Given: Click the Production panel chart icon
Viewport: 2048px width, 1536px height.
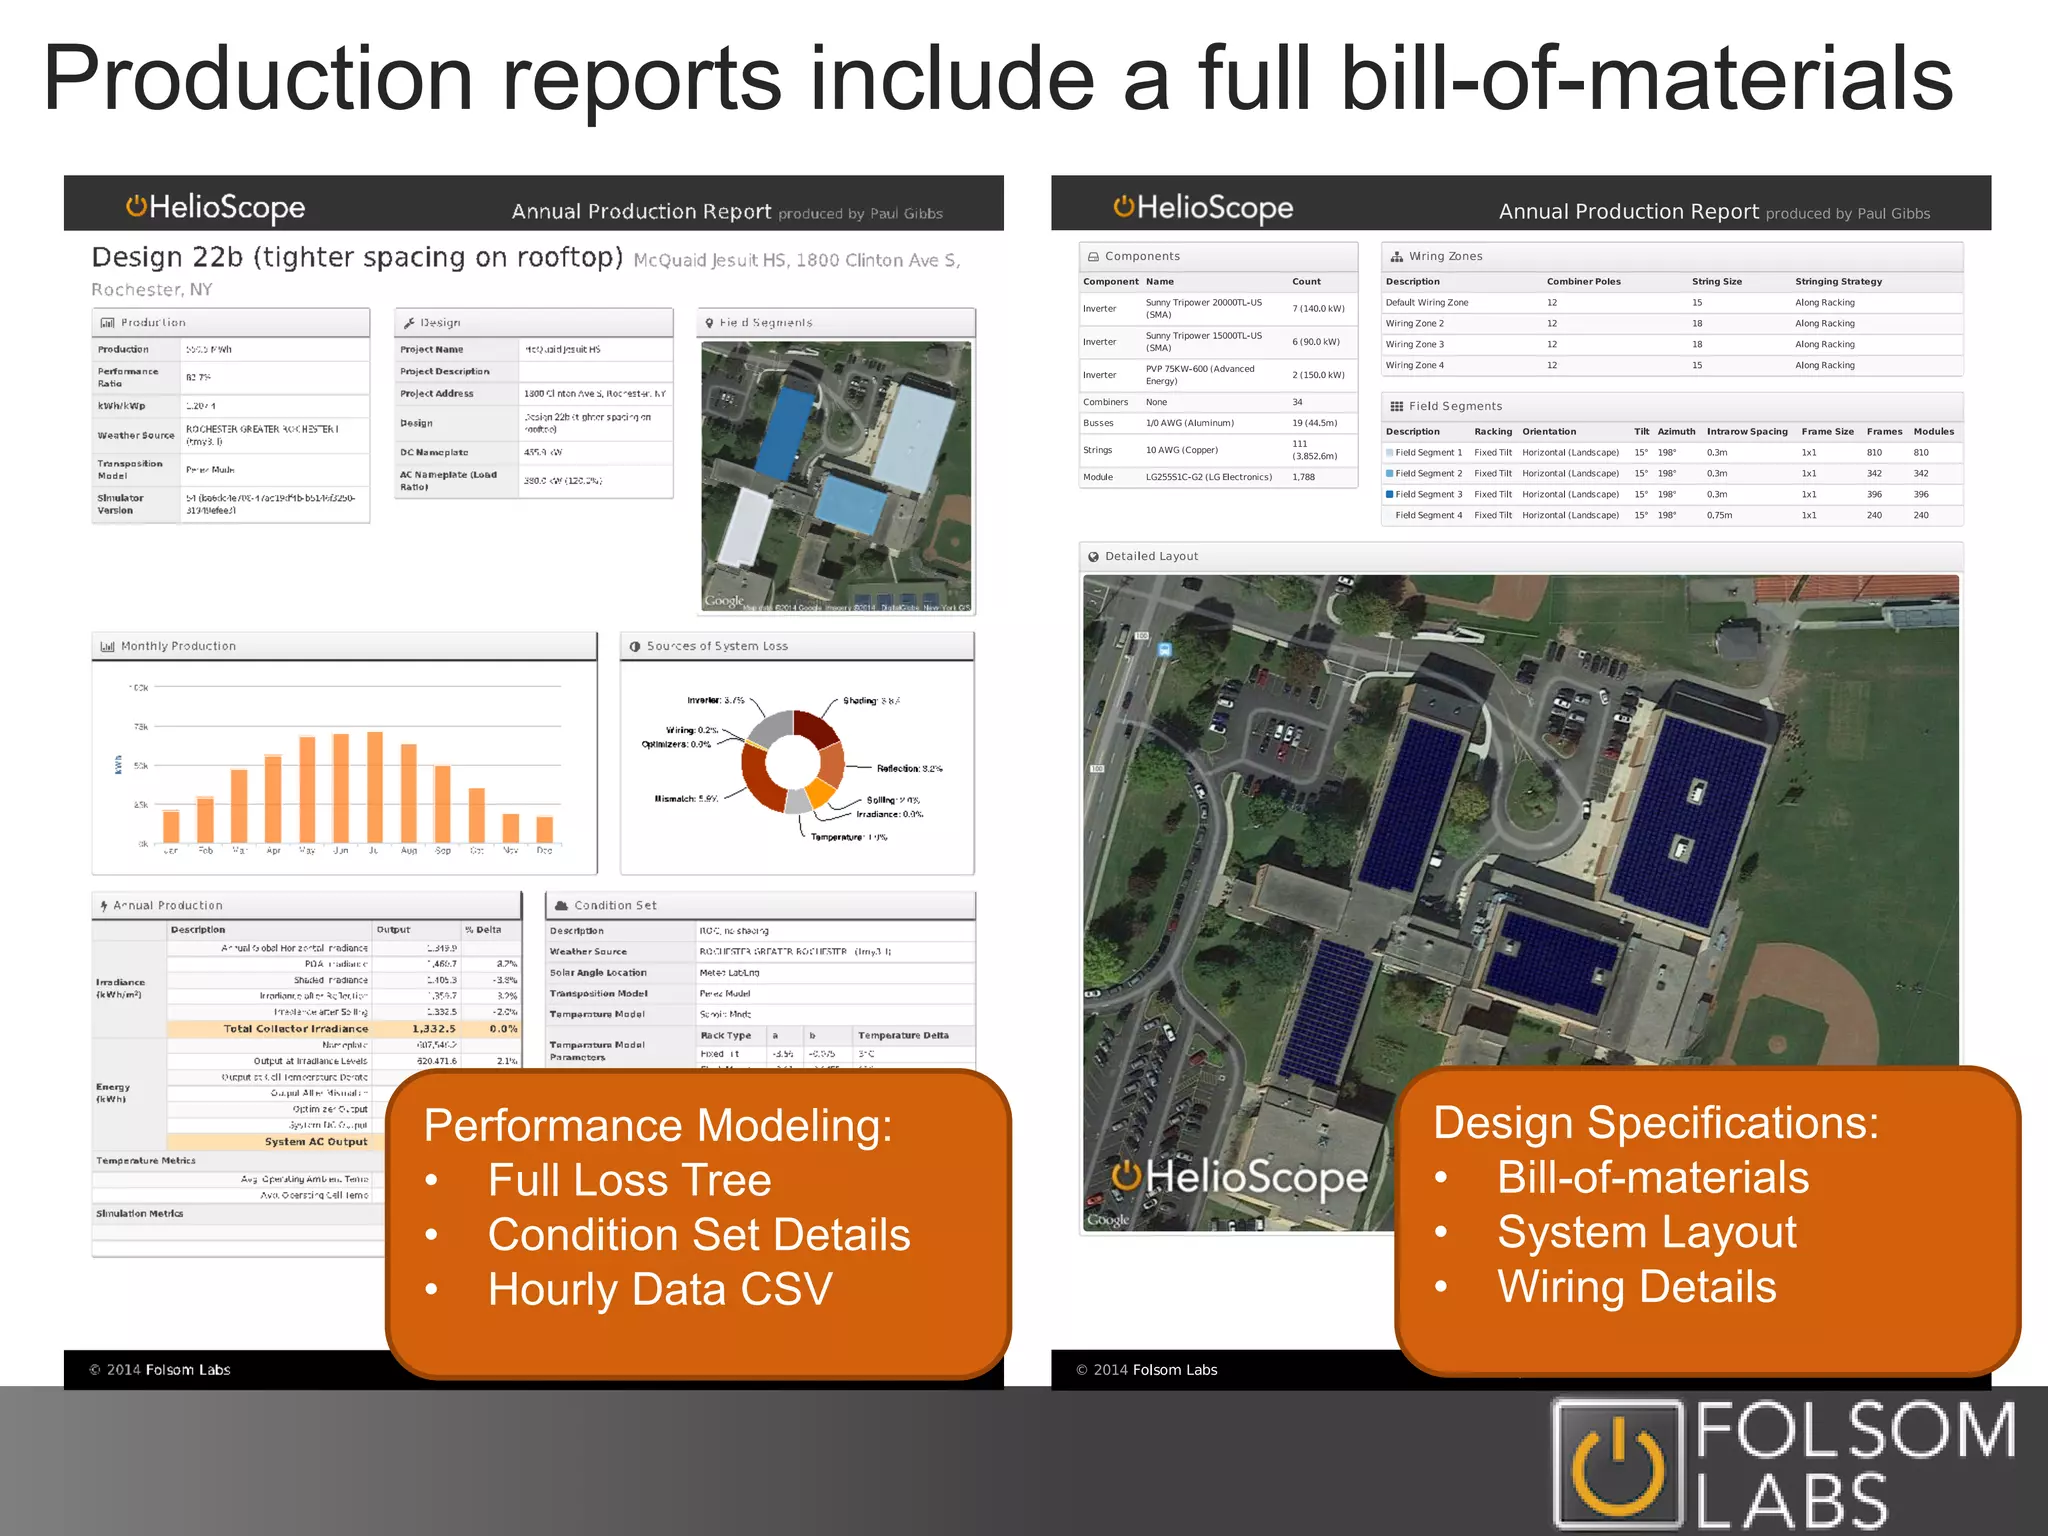Looking at the screenshot, I should [x=107, y=323].
